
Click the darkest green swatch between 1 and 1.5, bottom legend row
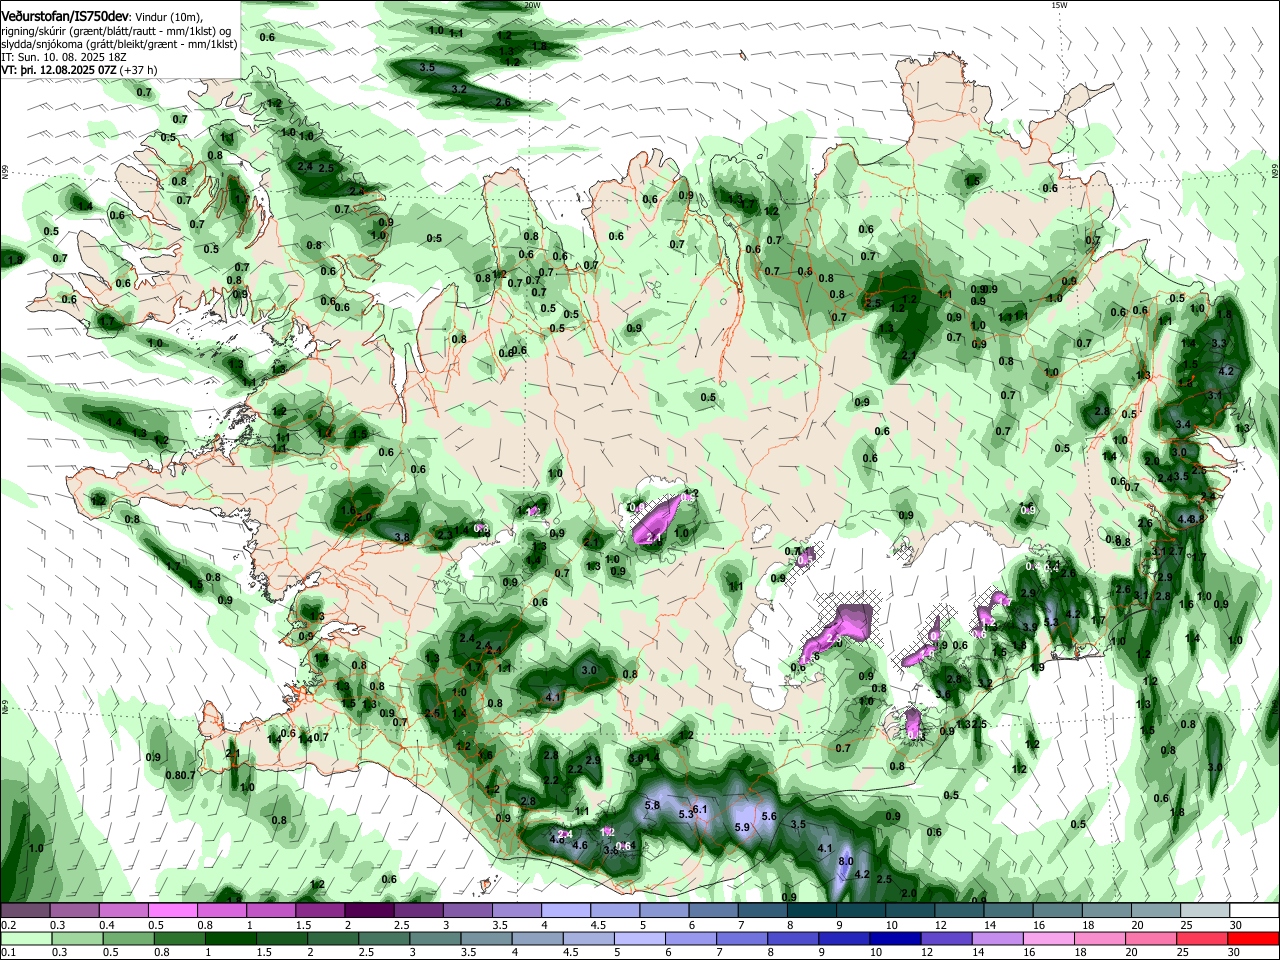[231, 939]
